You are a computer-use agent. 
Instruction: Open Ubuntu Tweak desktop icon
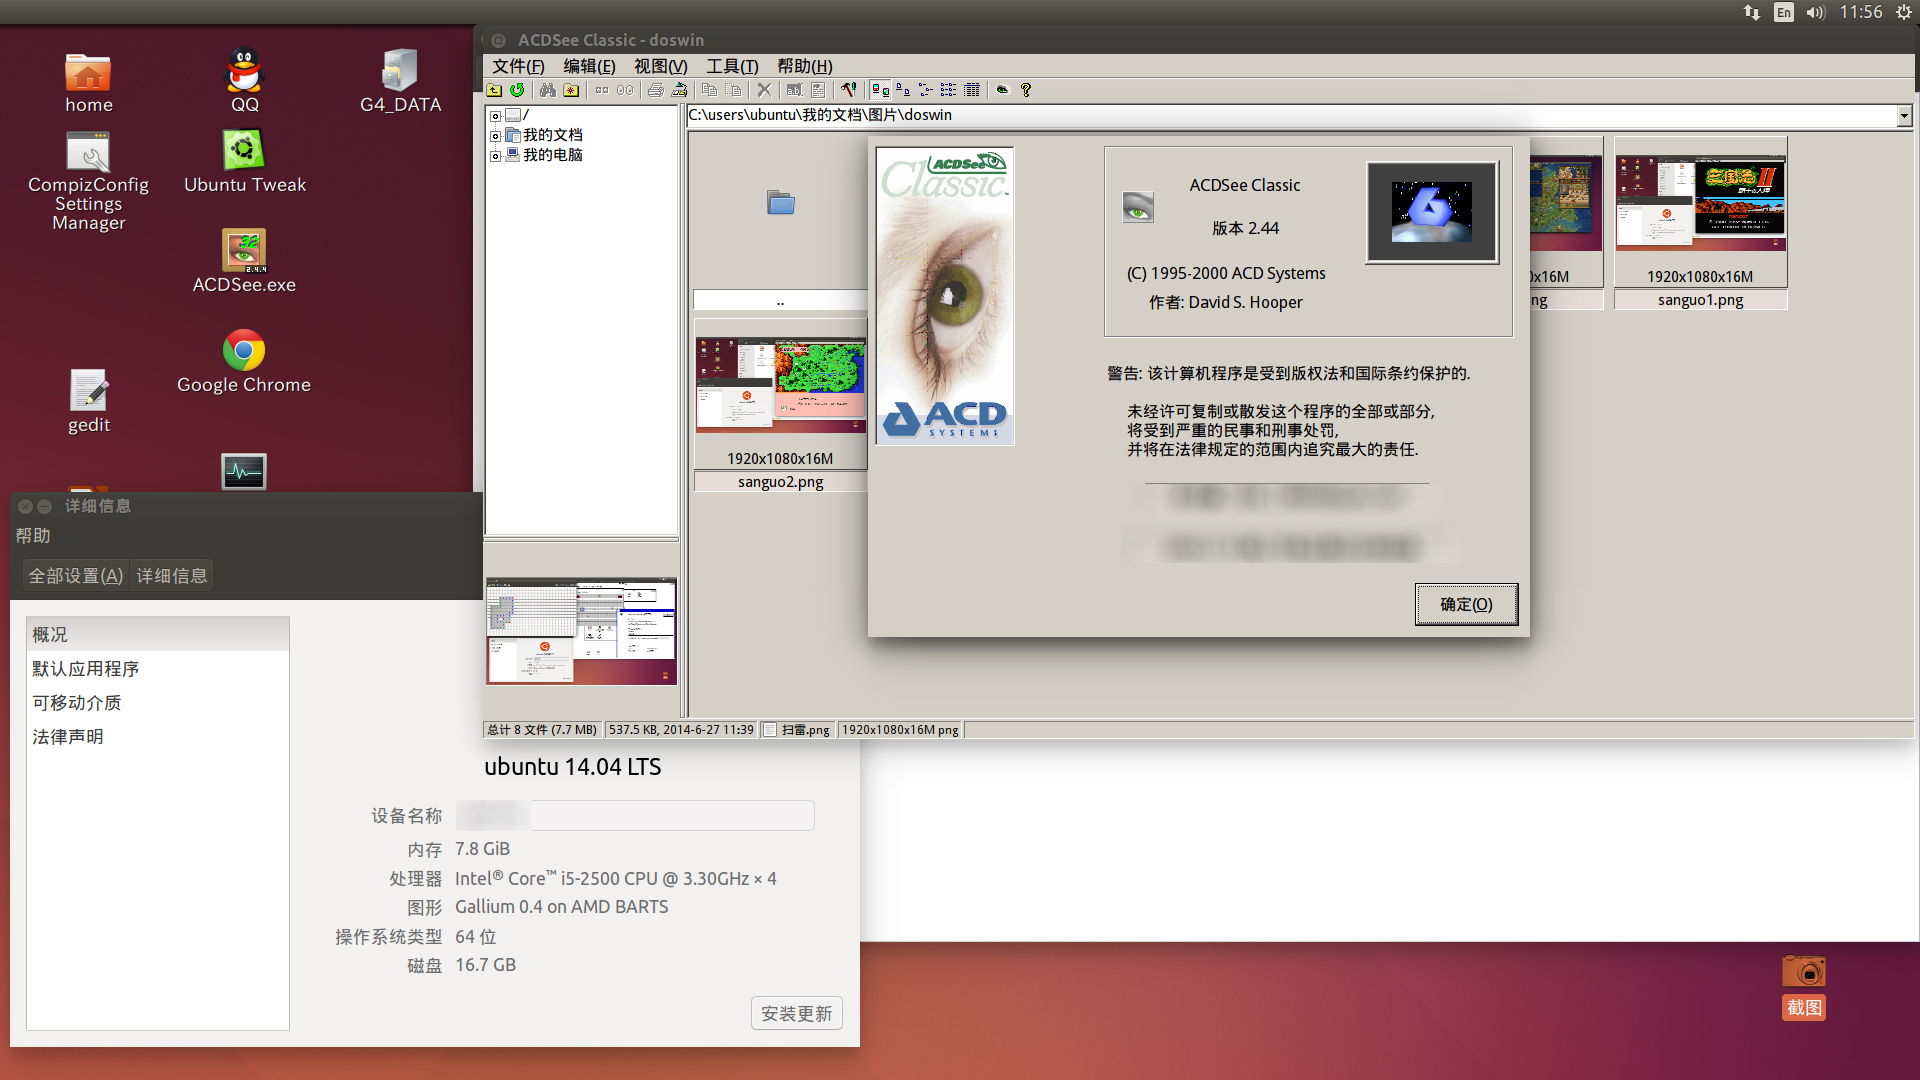(244, 161)
